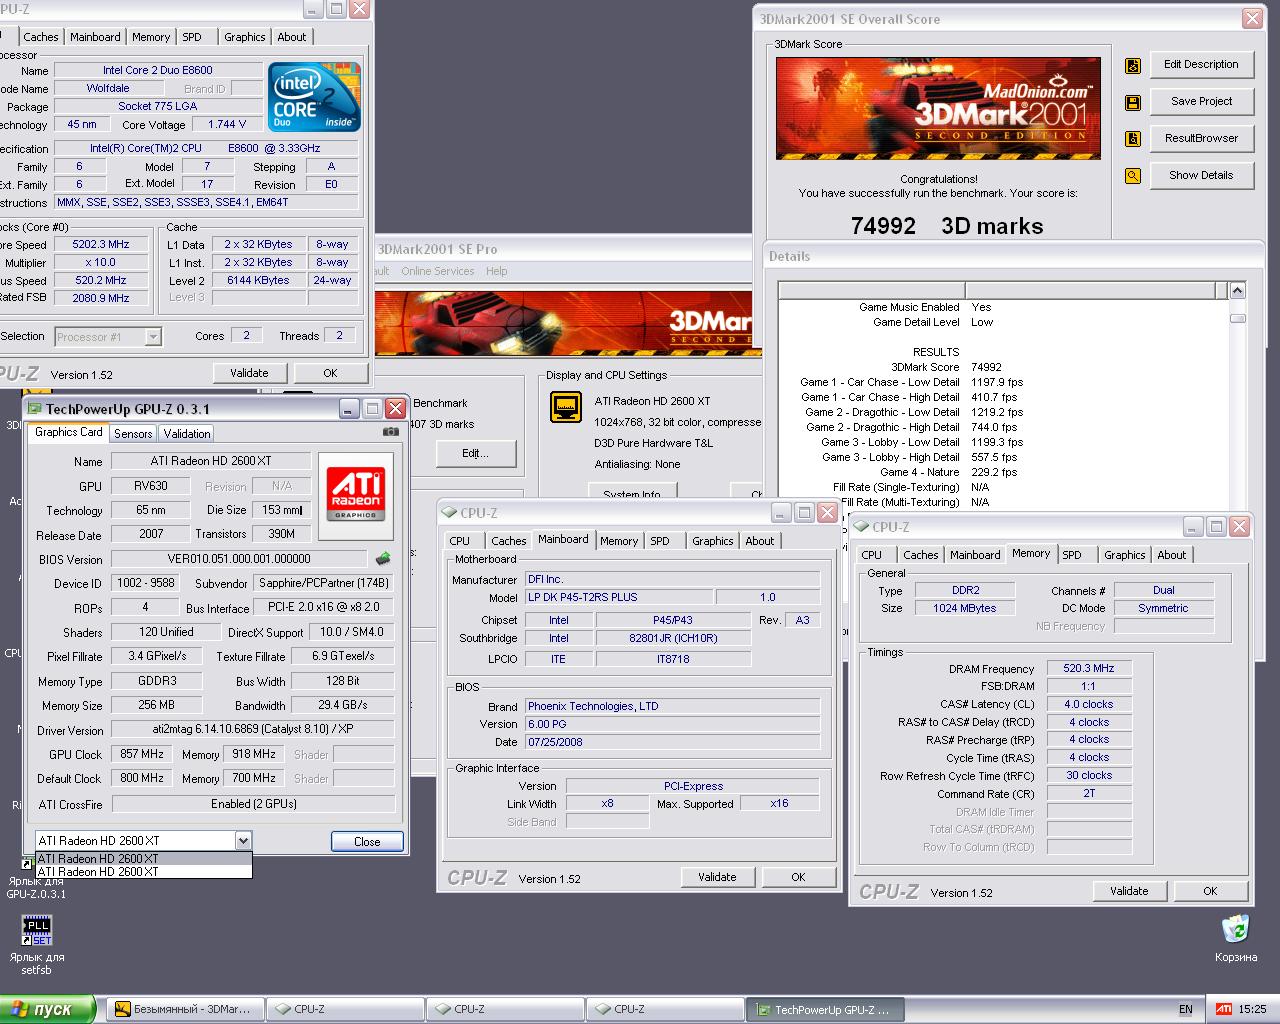Image resolution: width=1280 pixels, height=1024 pixels.
Task: Click the Edit Description icon in 3DMark score window
Action: tap(1133, 65)
